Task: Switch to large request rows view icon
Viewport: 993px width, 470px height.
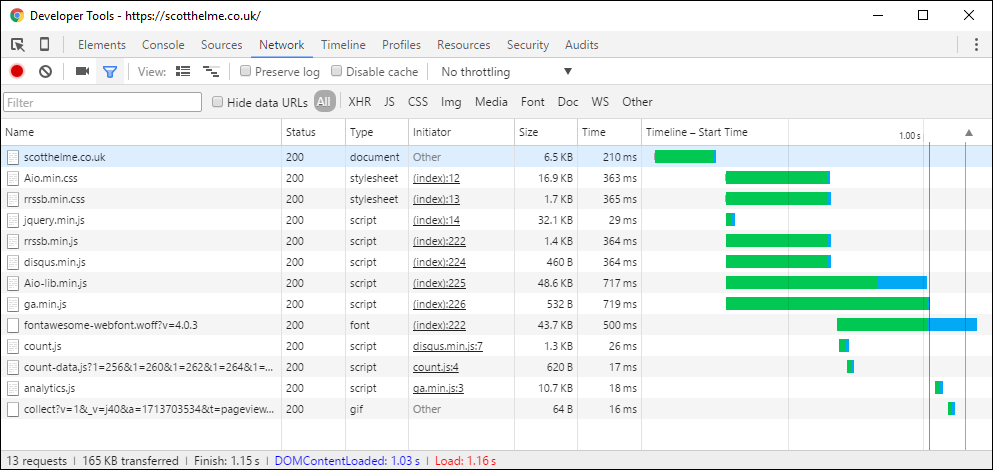Action: (x=183, y=72)
